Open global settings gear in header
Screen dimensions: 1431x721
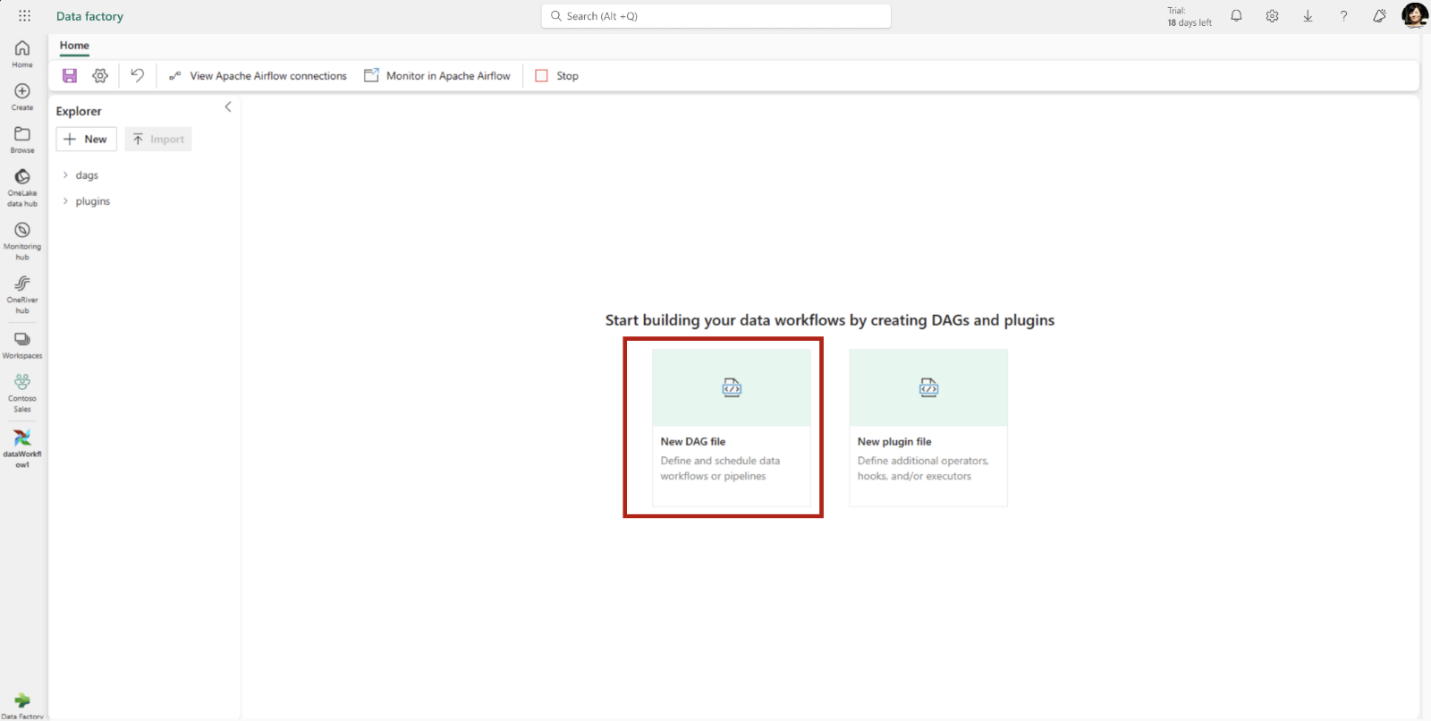tap(1272, 16)
